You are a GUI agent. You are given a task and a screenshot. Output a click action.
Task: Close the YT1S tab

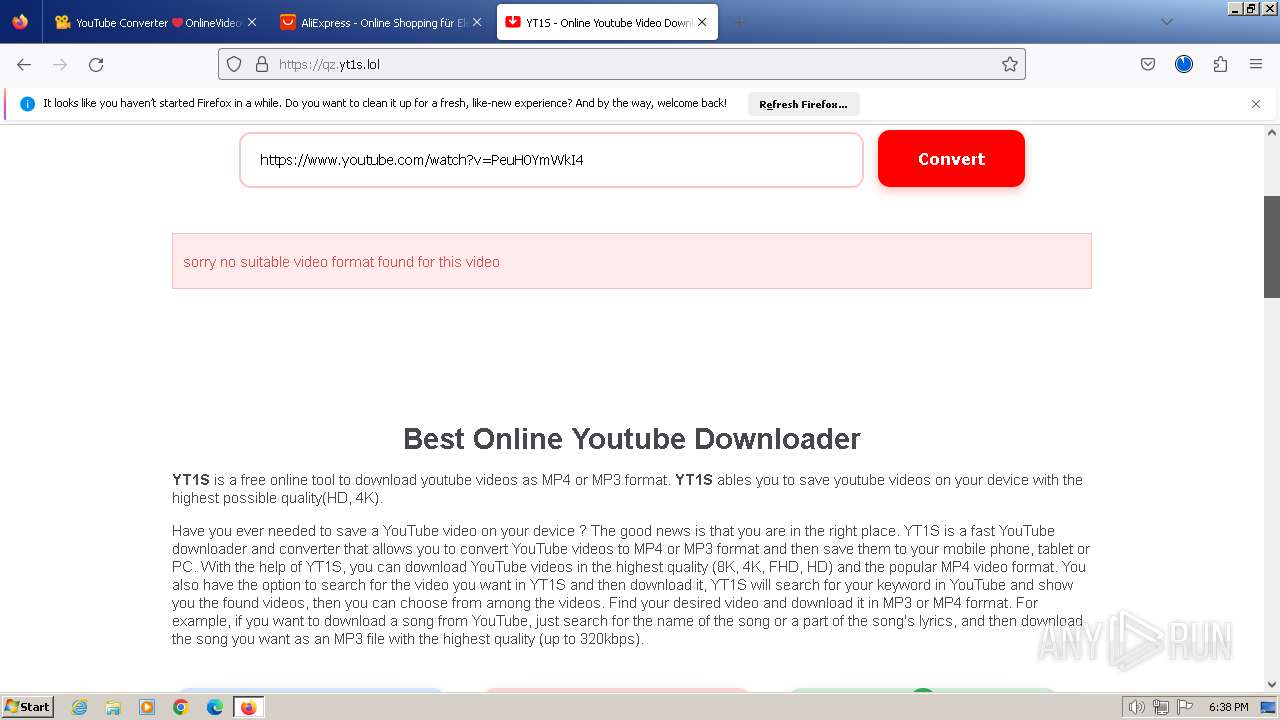(x=702, y=22)
